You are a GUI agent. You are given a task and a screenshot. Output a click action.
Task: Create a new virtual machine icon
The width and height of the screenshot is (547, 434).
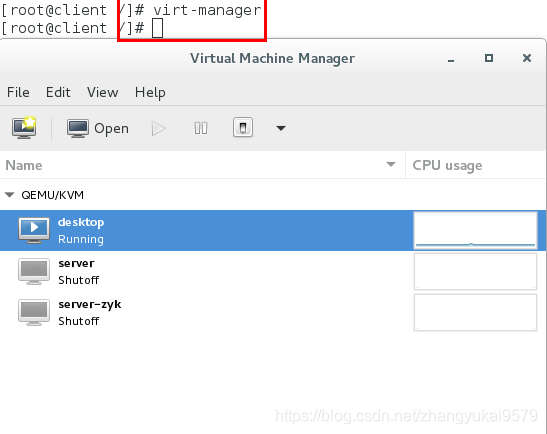click(x=24, y=128)
